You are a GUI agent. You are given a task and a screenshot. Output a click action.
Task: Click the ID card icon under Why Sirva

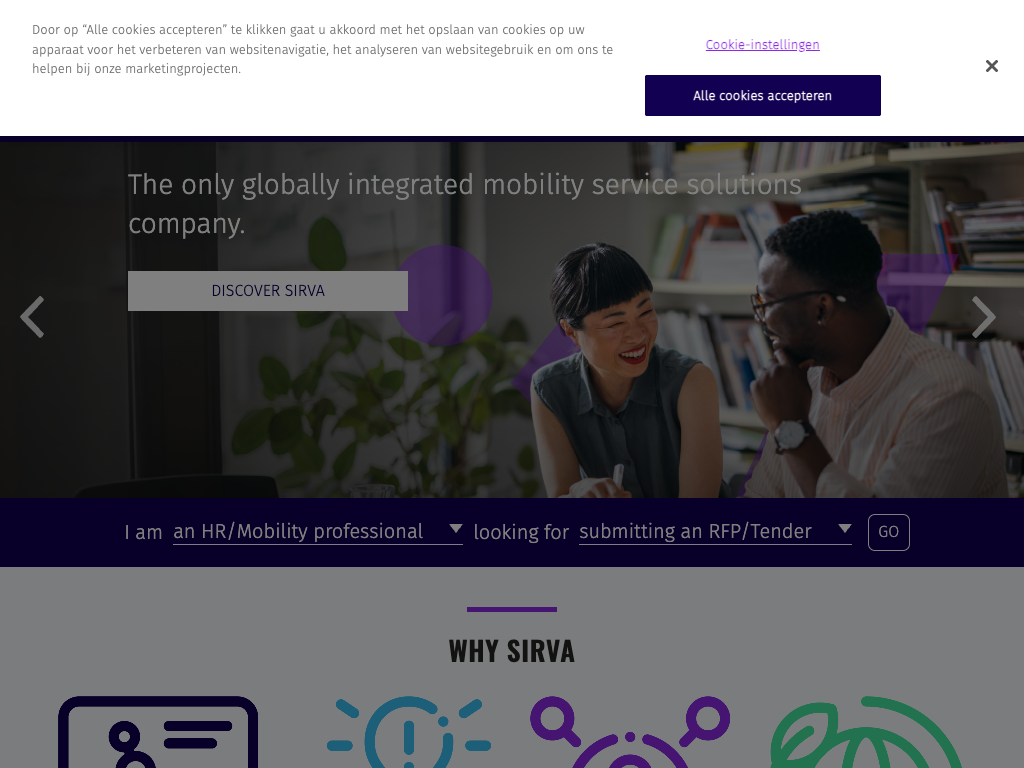point(158,732)
